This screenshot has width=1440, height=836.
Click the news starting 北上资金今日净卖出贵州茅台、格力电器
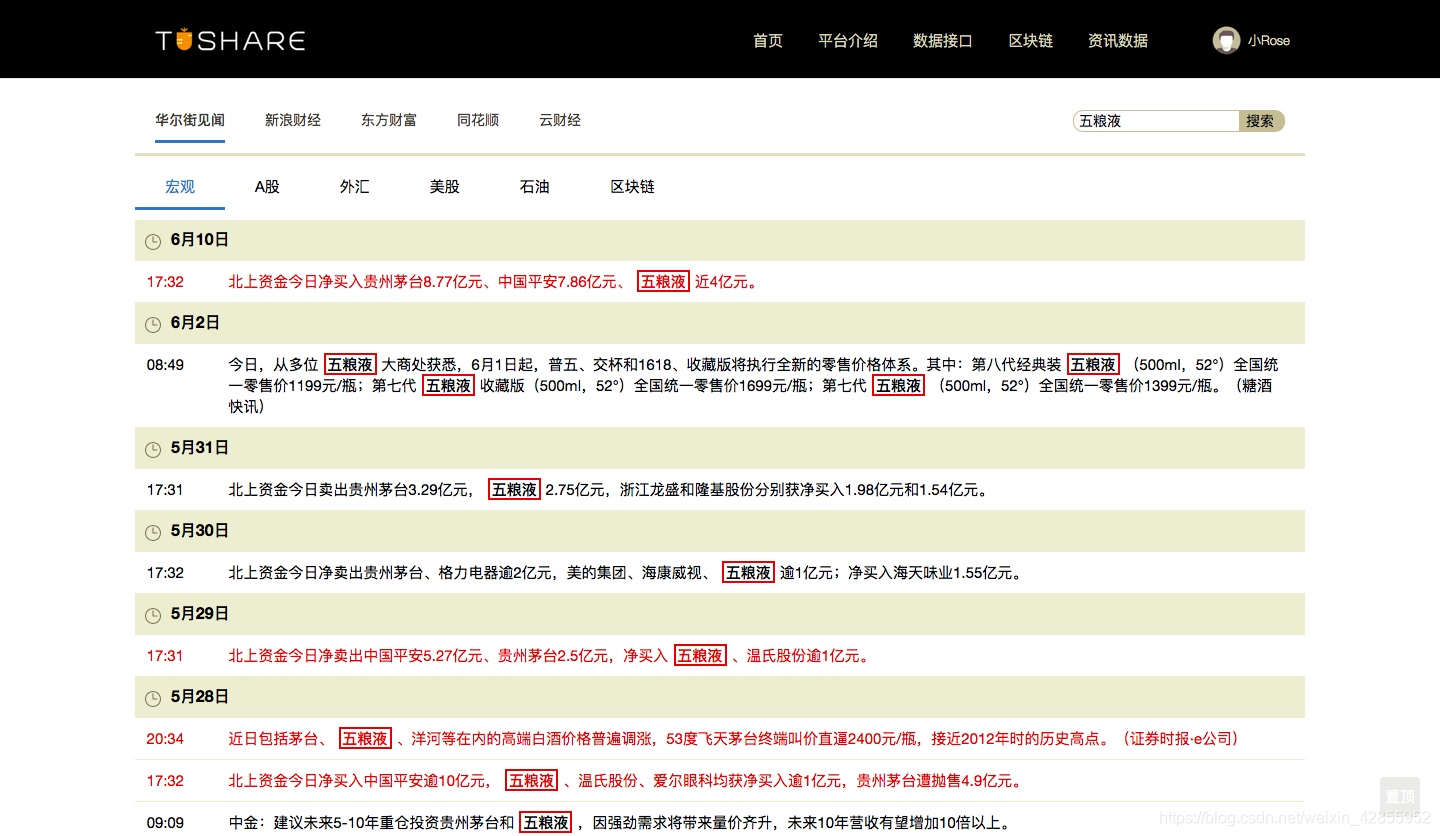[626, 573]
